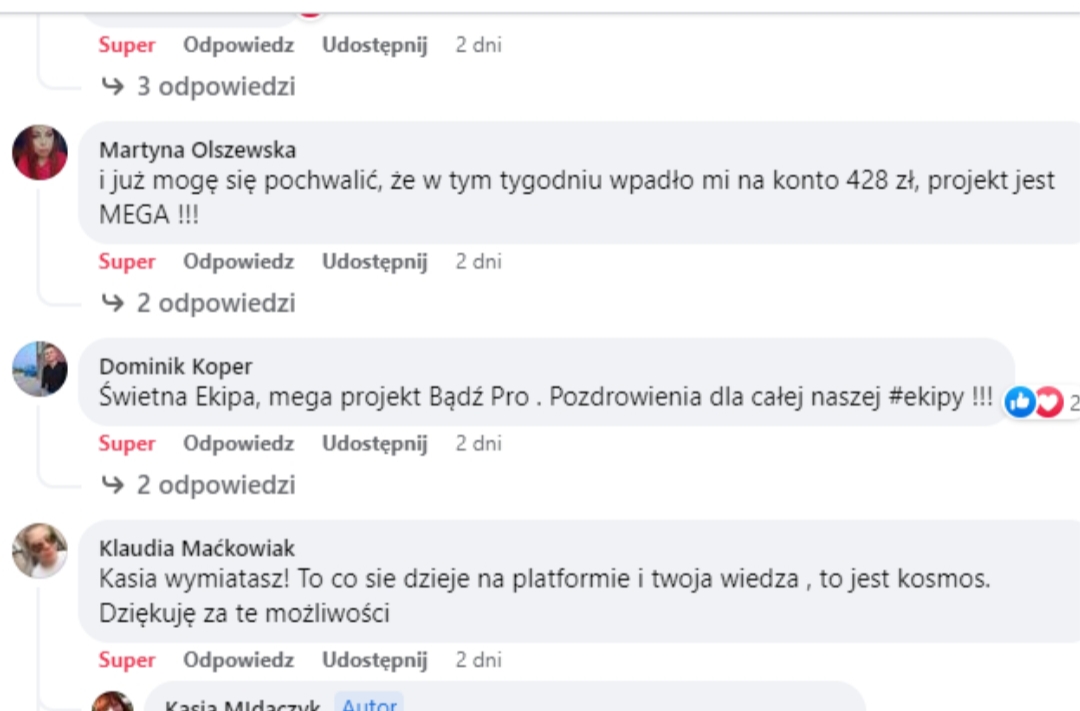Click the 2 dni timestamp under Dominik's comment
This screenshot has height=711, width=1080.
click(478, 443)
